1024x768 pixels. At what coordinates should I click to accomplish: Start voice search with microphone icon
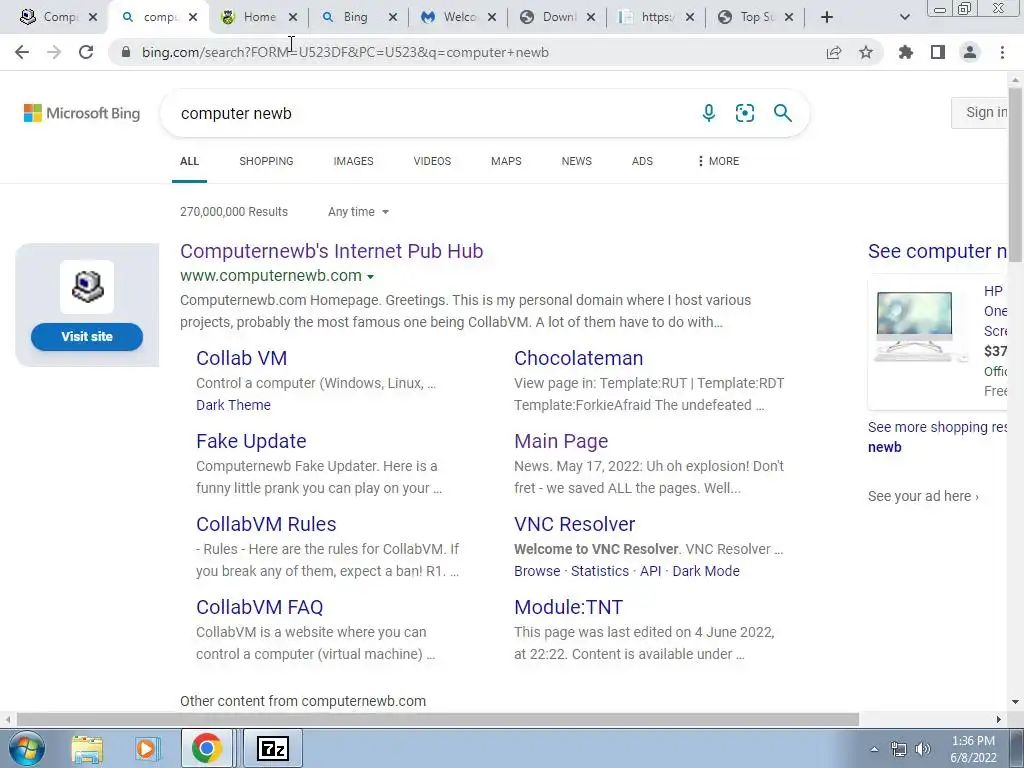[709, 113]
